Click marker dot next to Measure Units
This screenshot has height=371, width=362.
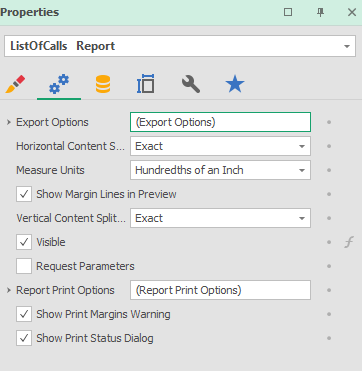point(329,170)
